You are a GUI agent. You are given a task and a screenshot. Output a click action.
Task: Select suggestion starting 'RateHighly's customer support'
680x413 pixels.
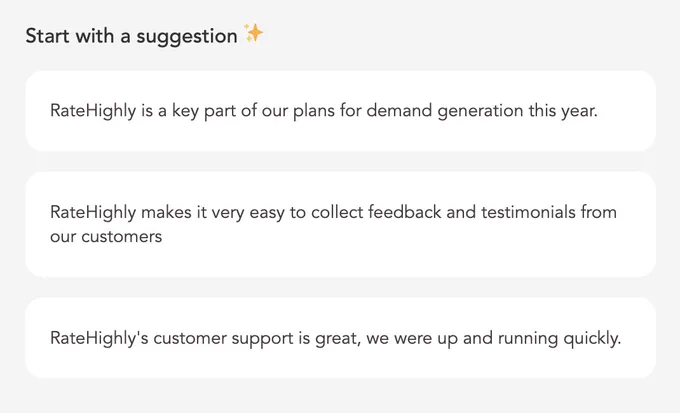[340, 338]
